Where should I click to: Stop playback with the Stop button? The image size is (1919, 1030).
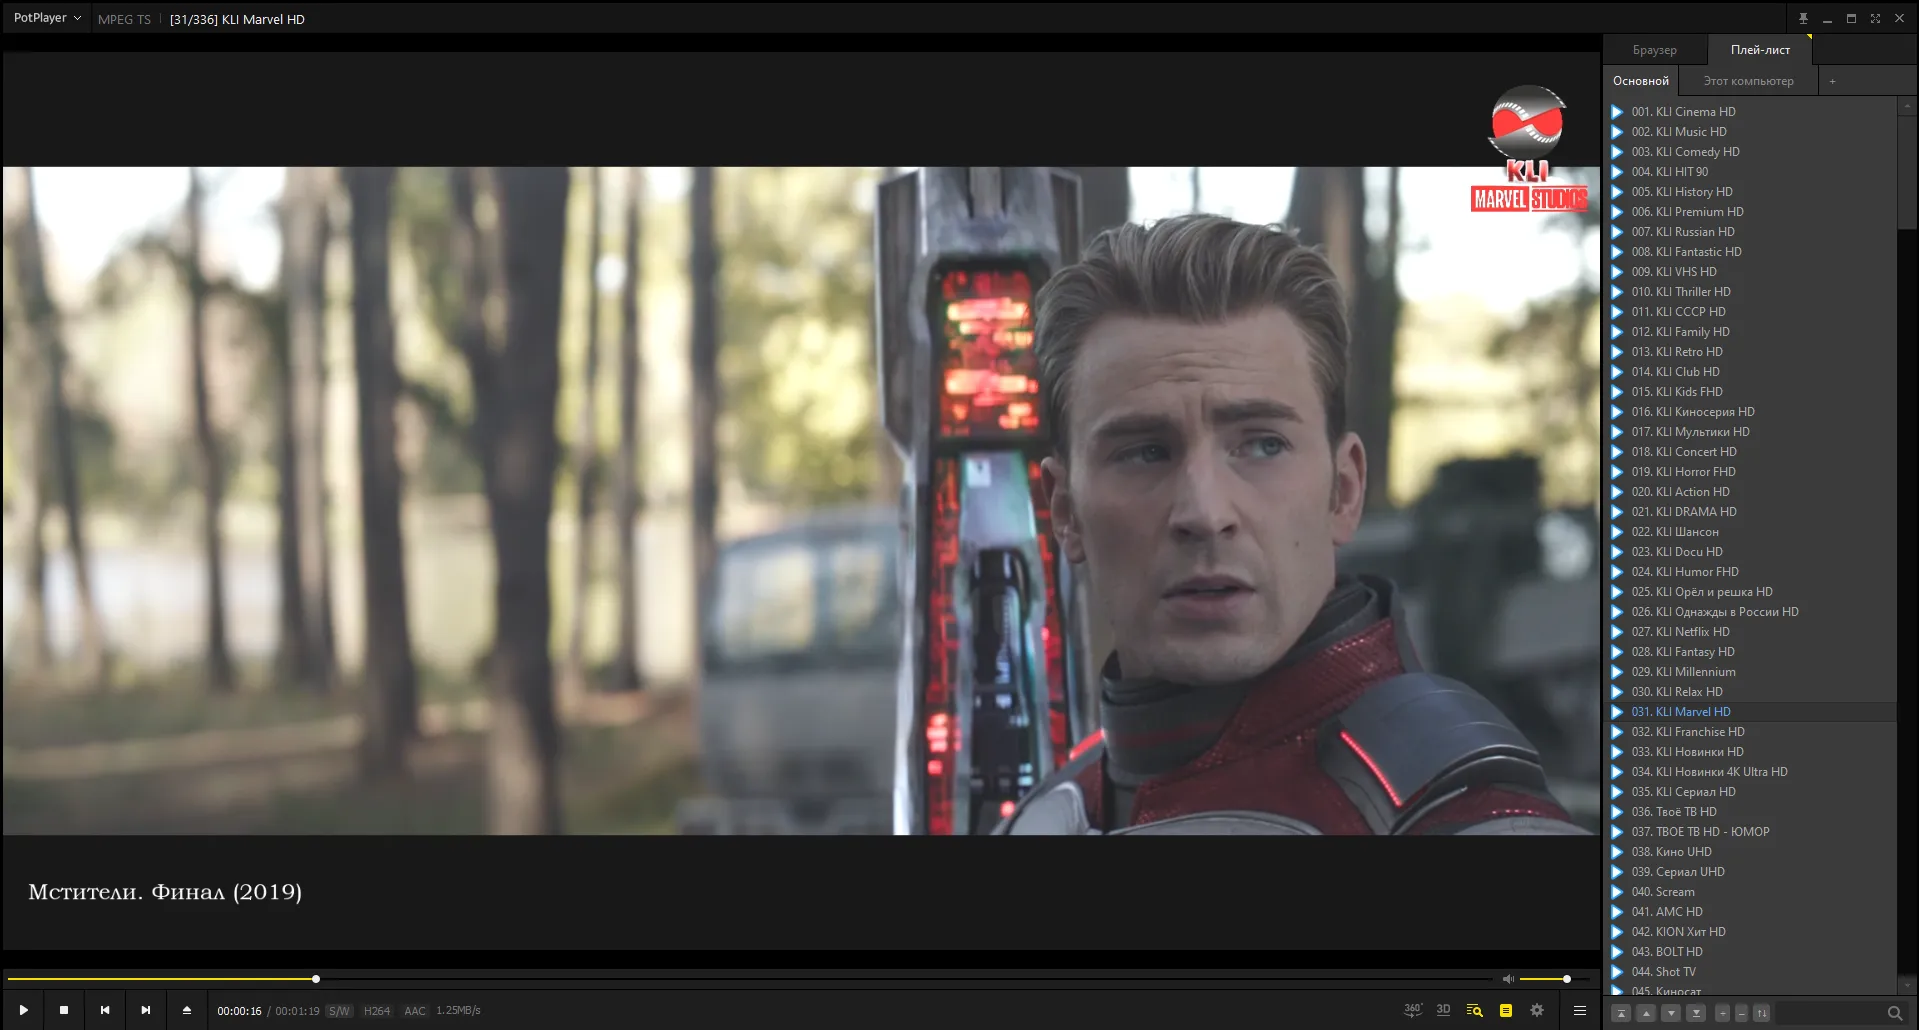pos(64,1010)
